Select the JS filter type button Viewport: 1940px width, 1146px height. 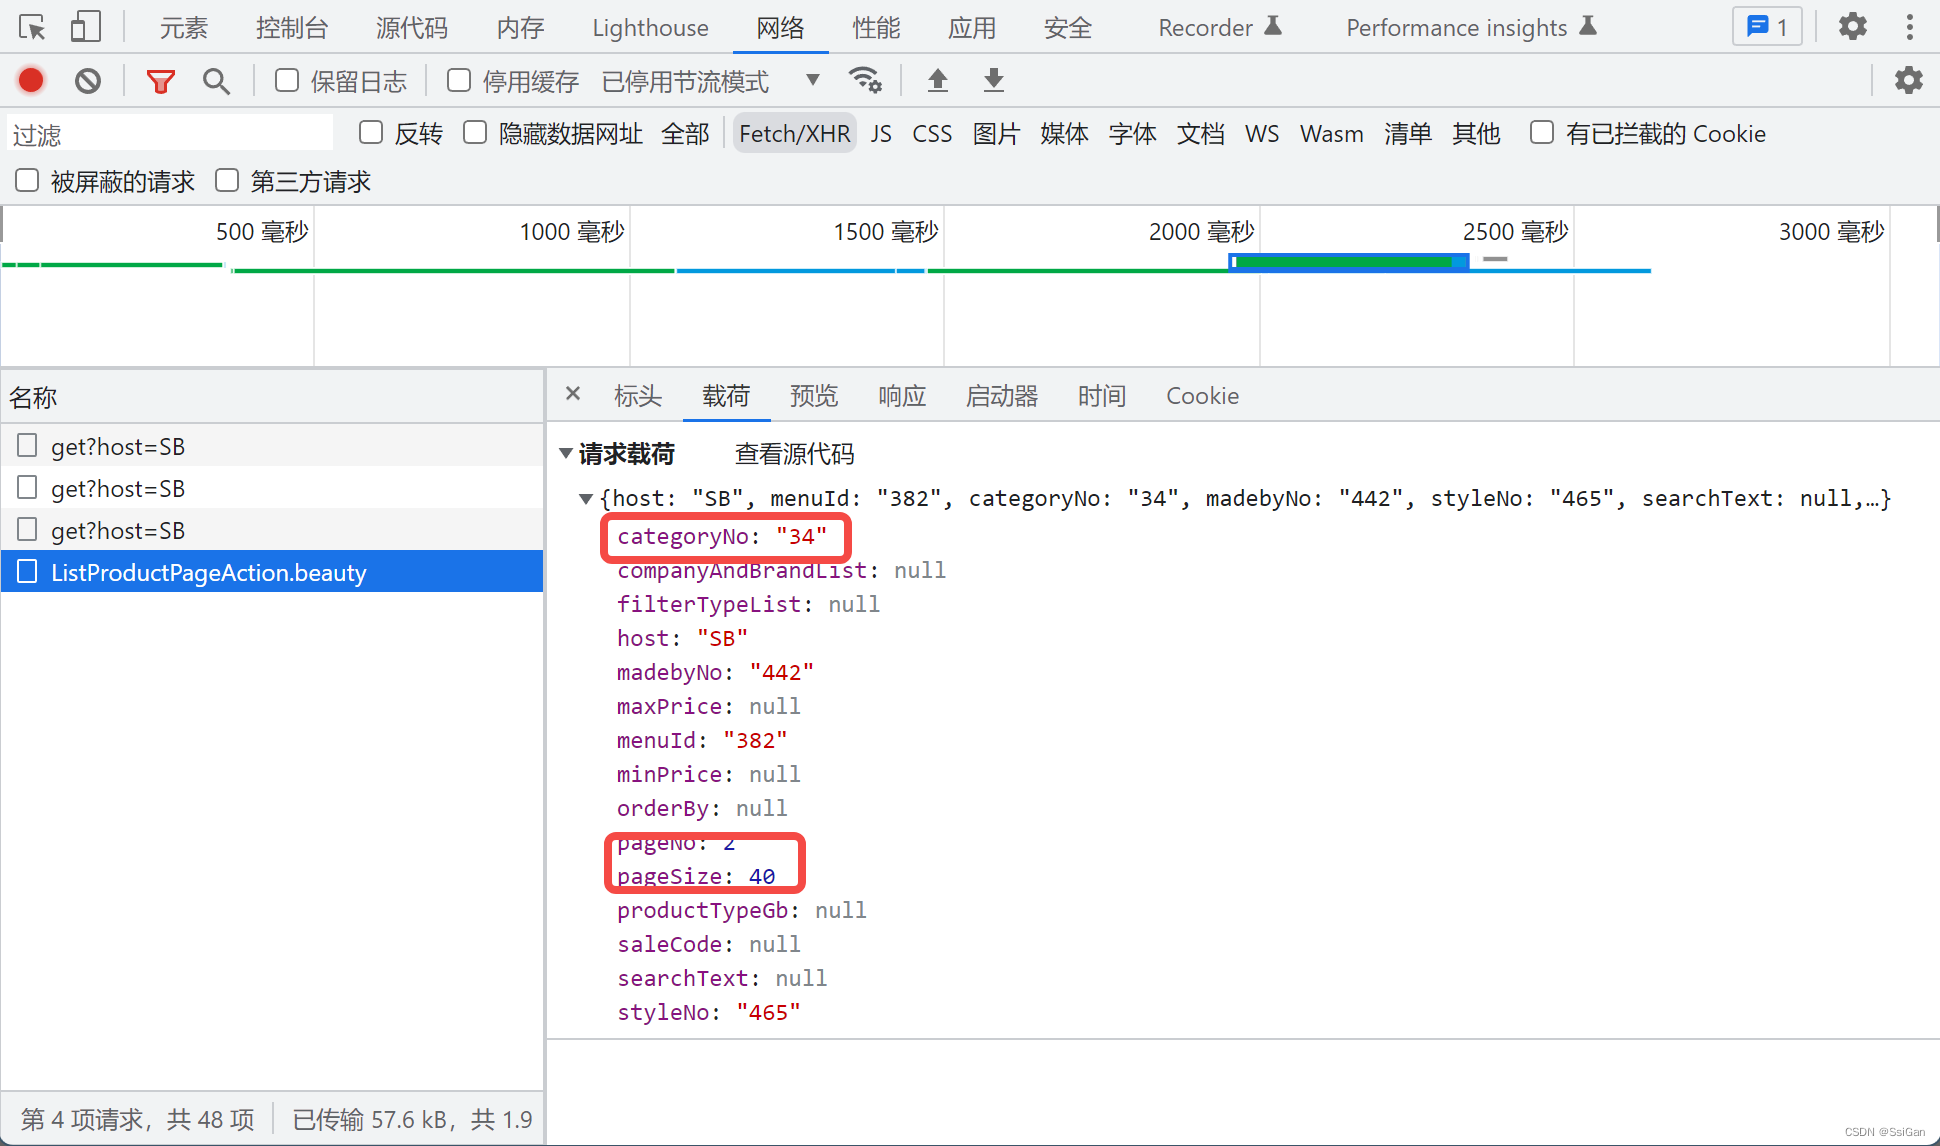click(x=880, y=134)
